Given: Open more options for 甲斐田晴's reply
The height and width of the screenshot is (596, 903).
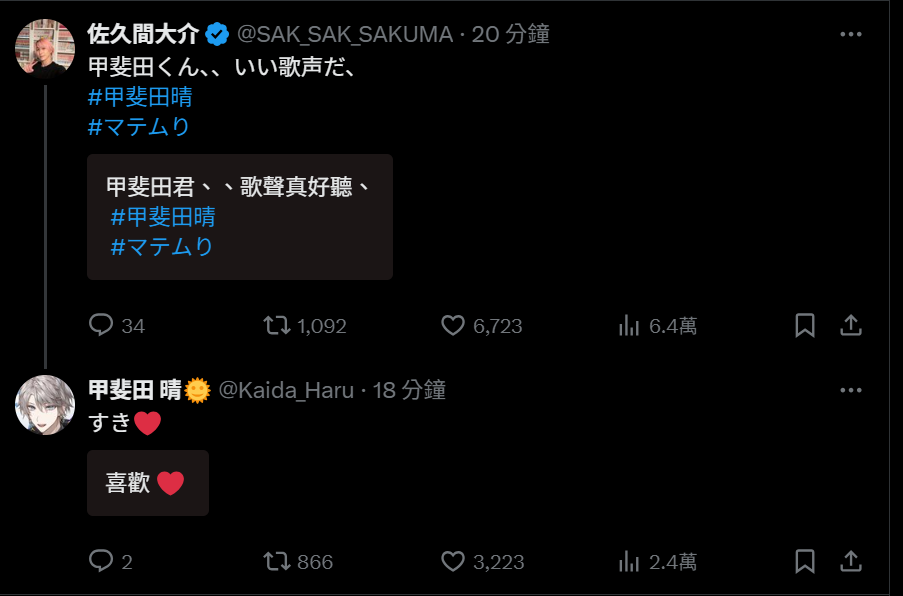Looking at the screenshot, I should [850, 390].
